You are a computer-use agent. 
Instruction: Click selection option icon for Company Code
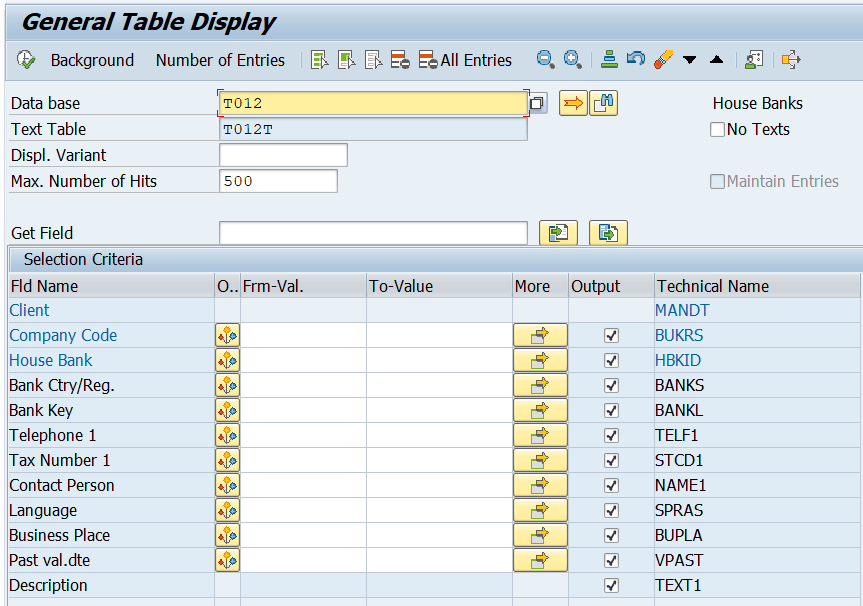point(227,335)
